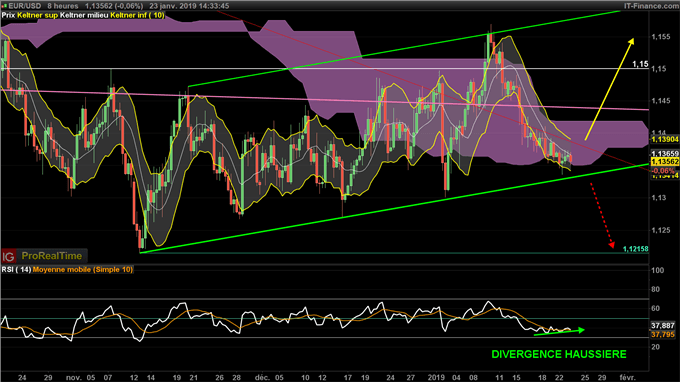This screenshot has width=680, height=382.
Task: Click the DIVERGENCE HAUSSIERE text annotation
Action: [559, 354]
